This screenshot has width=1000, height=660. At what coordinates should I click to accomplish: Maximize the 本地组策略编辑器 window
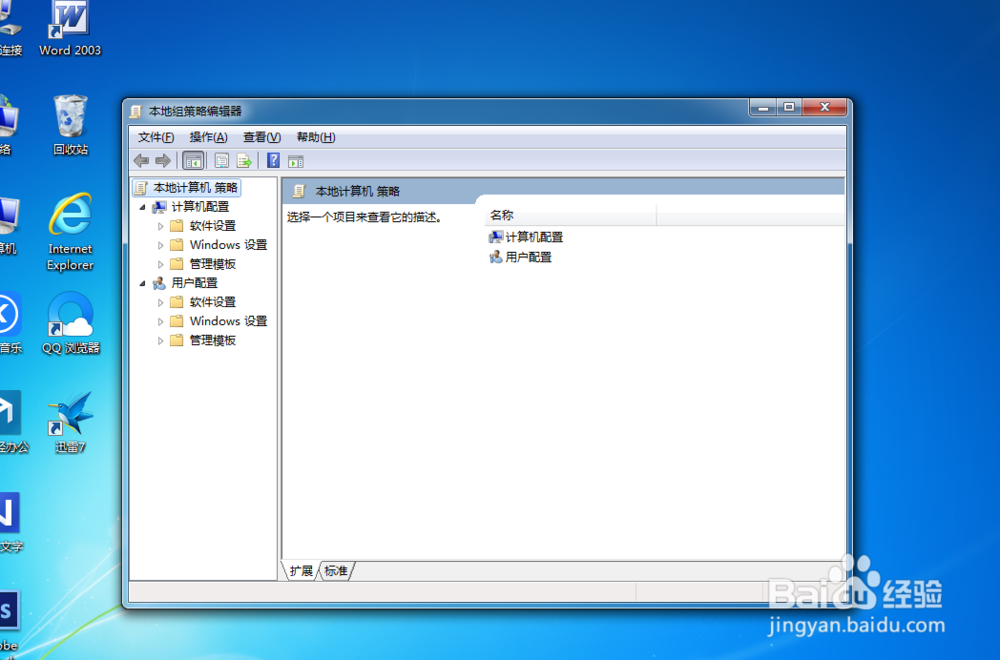pyautogui.click(x=789, y=107)
